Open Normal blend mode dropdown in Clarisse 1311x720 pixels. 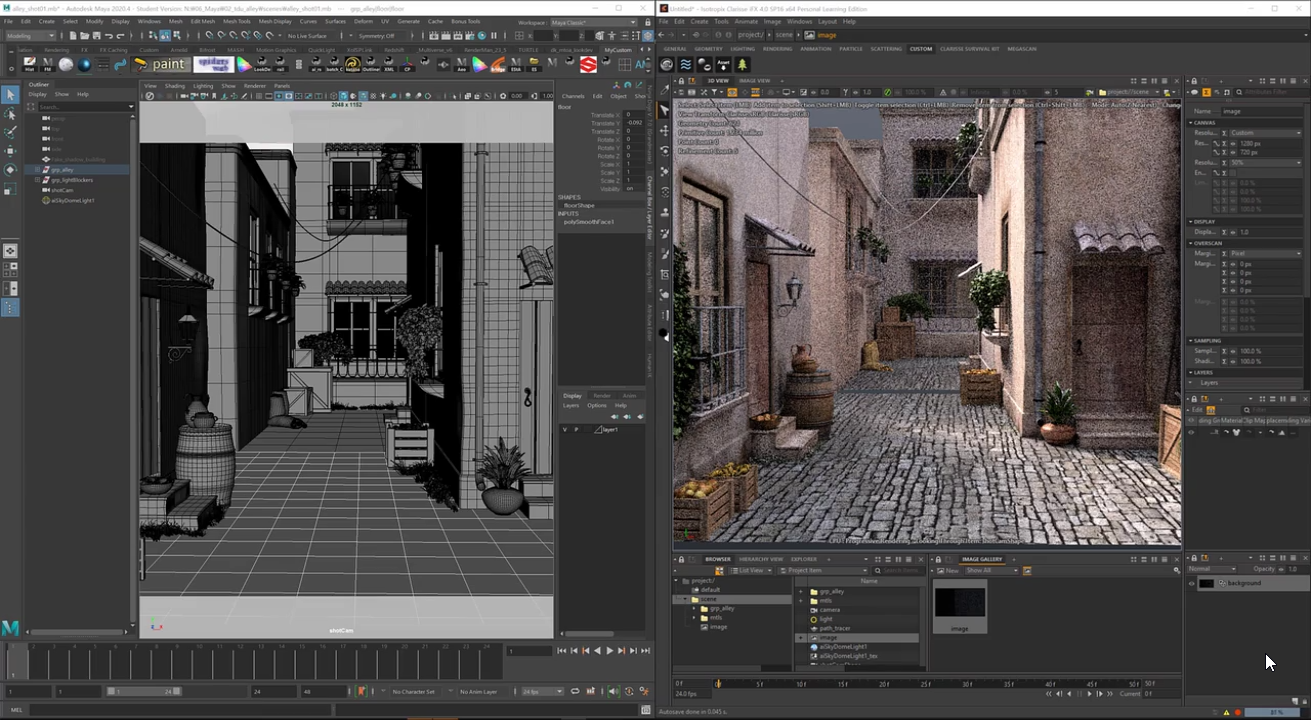(1212, 569)
